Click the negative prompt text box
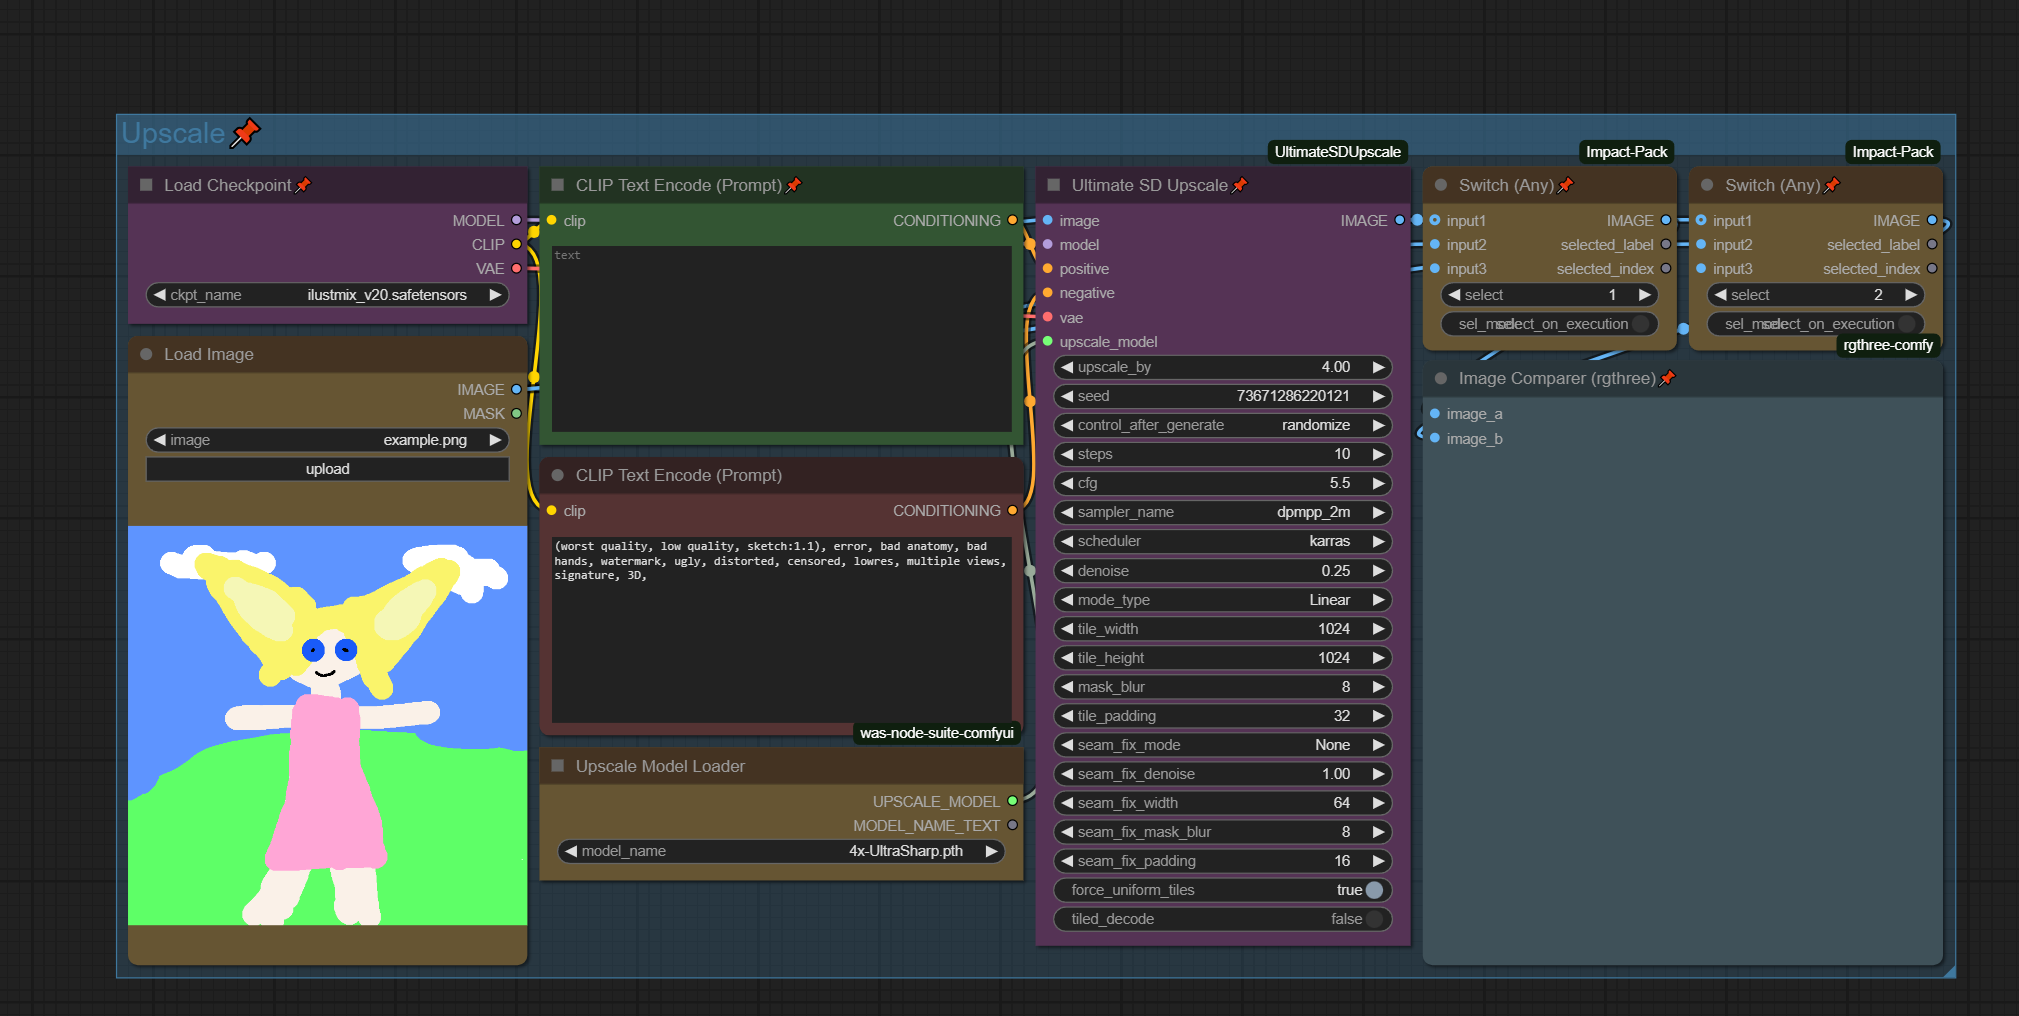This screenshot has height=1016, width=2019. 780,628
